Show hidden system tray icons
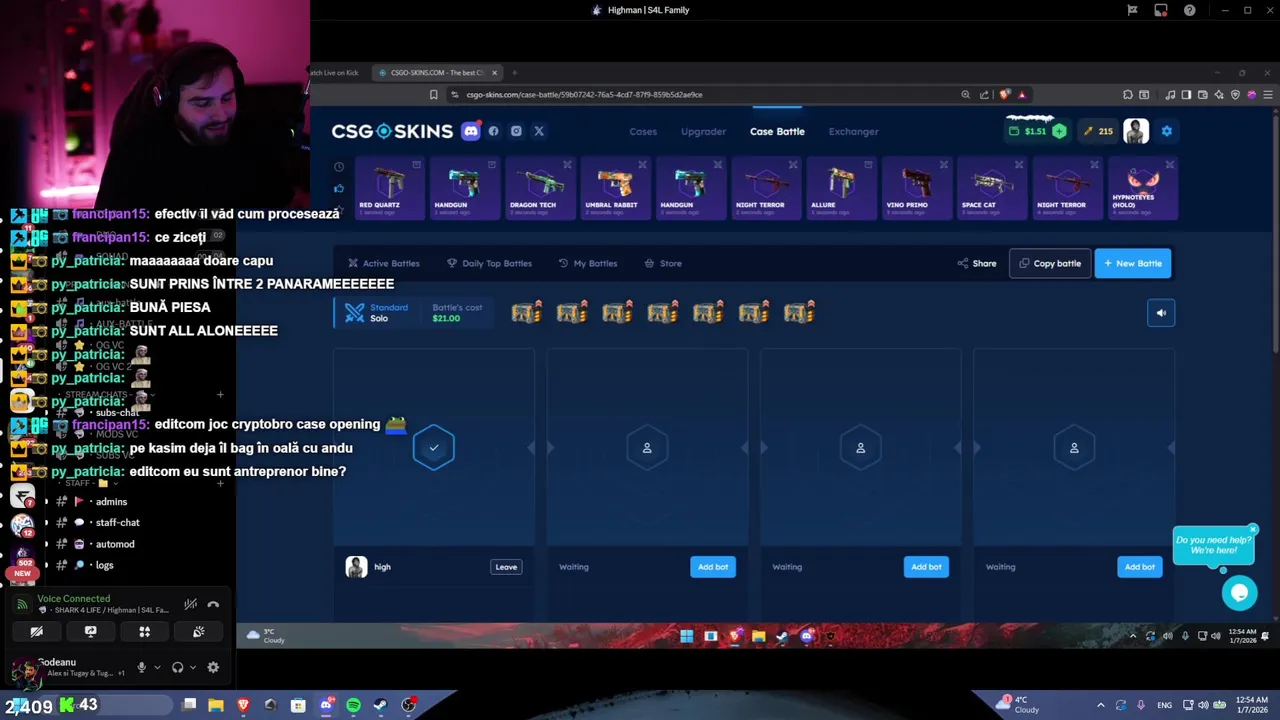 1101,705
